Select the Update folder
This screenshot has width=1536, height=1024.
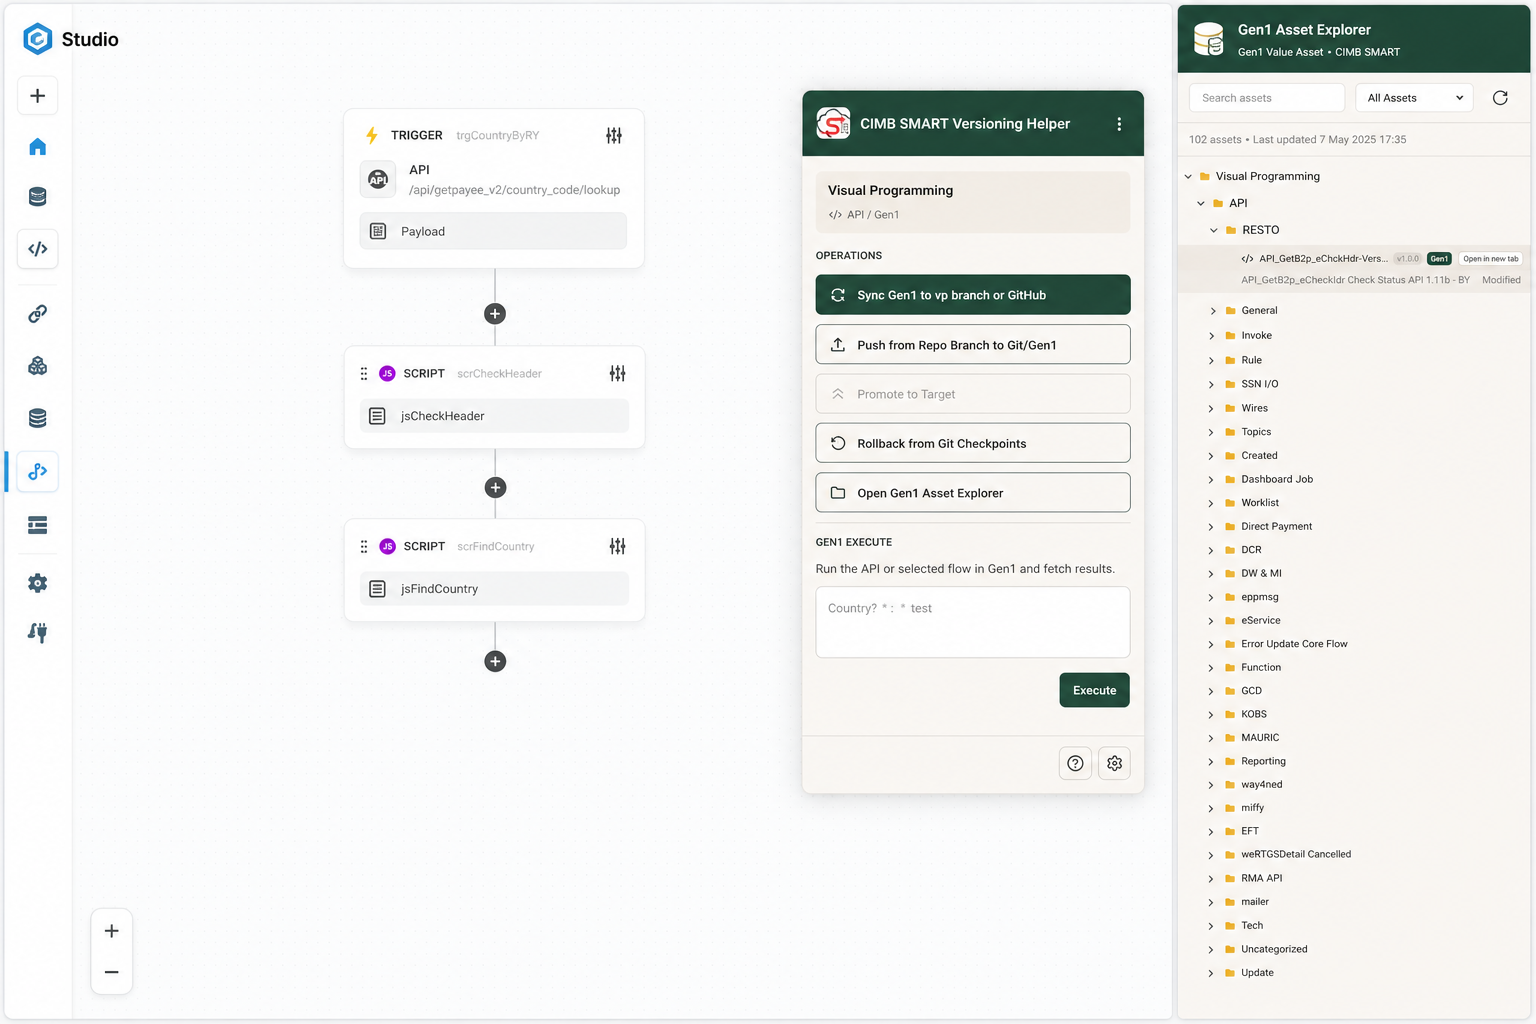(1256, 973)
